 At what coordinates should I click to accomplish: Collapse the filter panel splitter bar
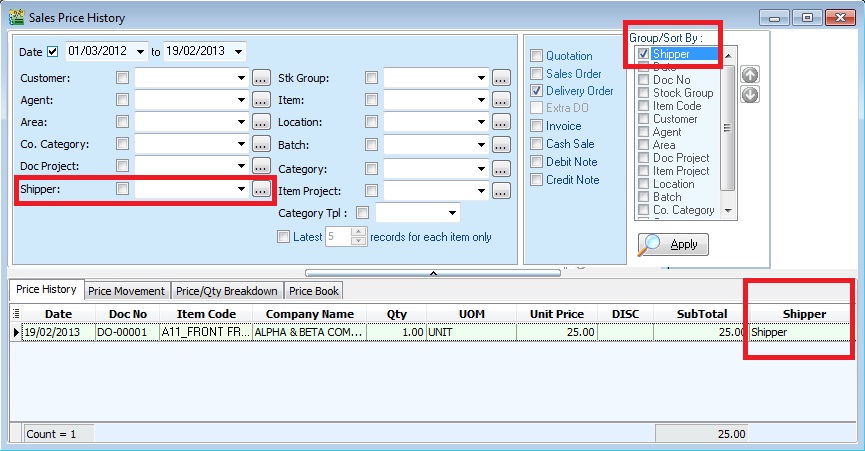click(433, 272)
